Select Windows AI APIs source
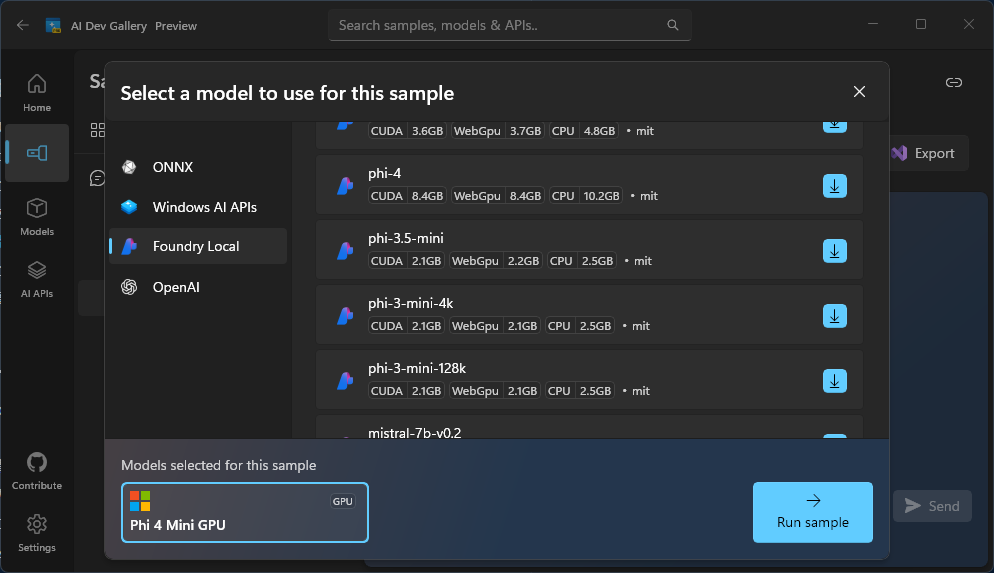Viewport: 994px width, 573px height. [x=198, y=207]
